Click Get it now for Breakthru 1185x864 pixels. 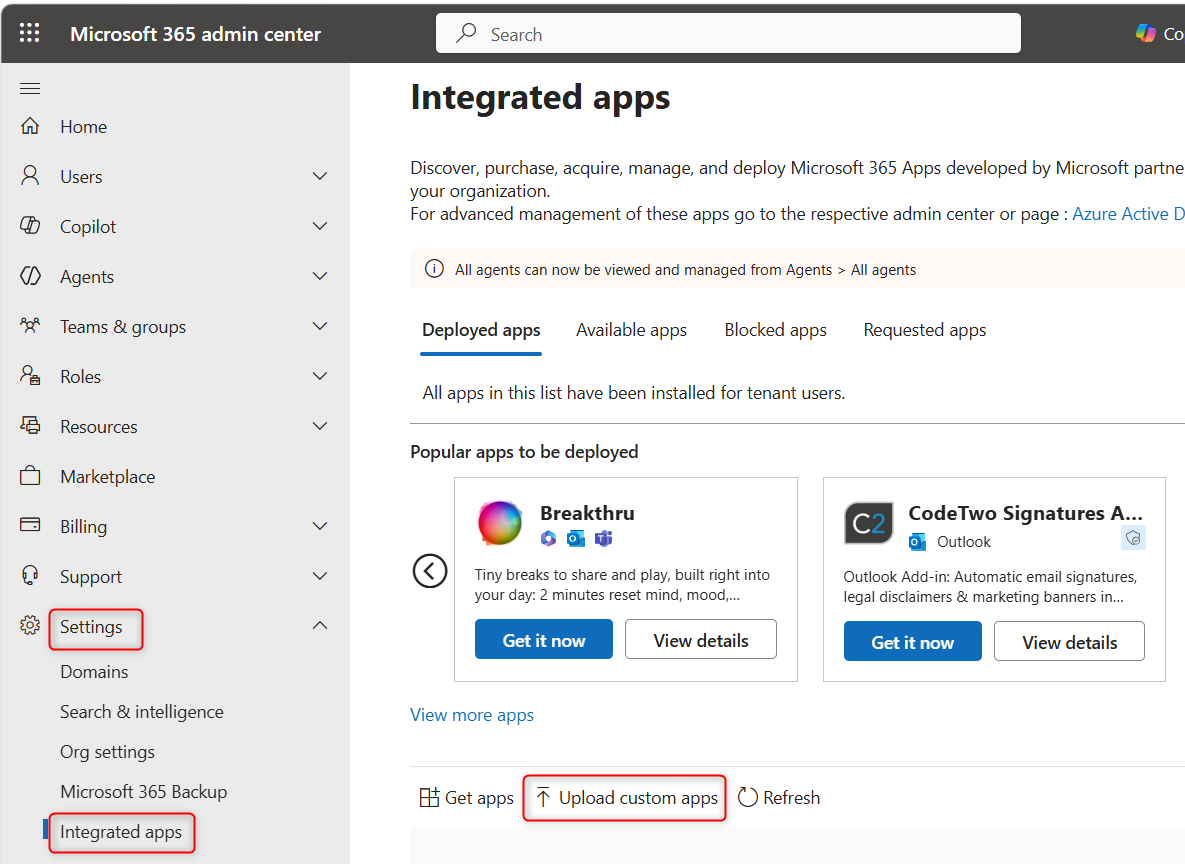[x=543, y=639]
